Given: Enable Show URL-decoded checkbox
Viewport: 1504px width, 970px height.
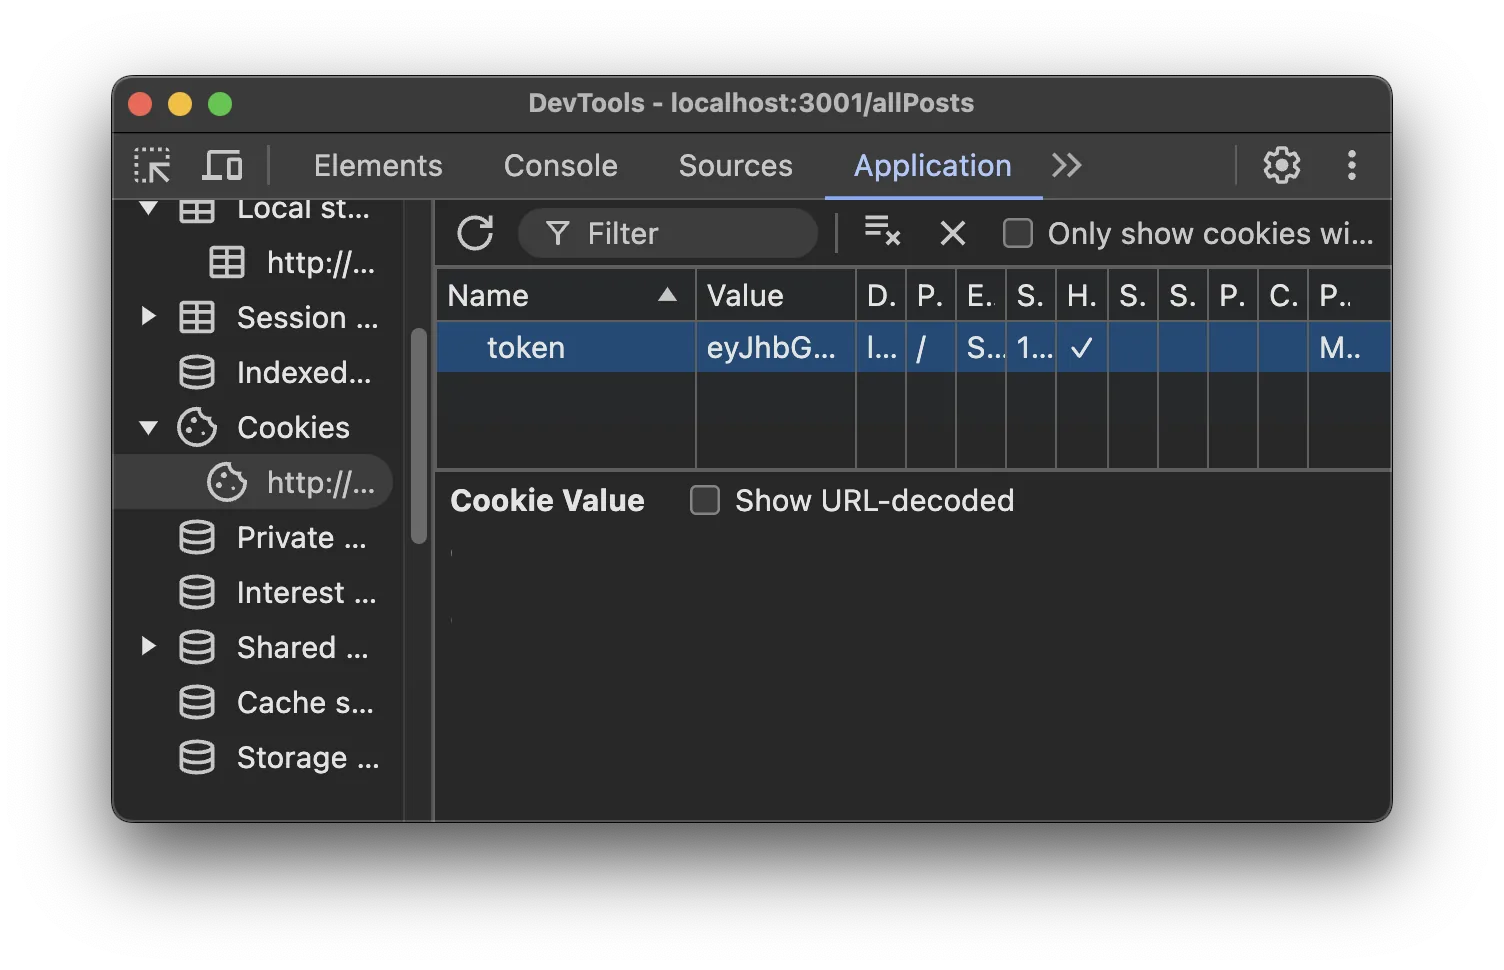Looking at the screenshot, I should point(705,500).
